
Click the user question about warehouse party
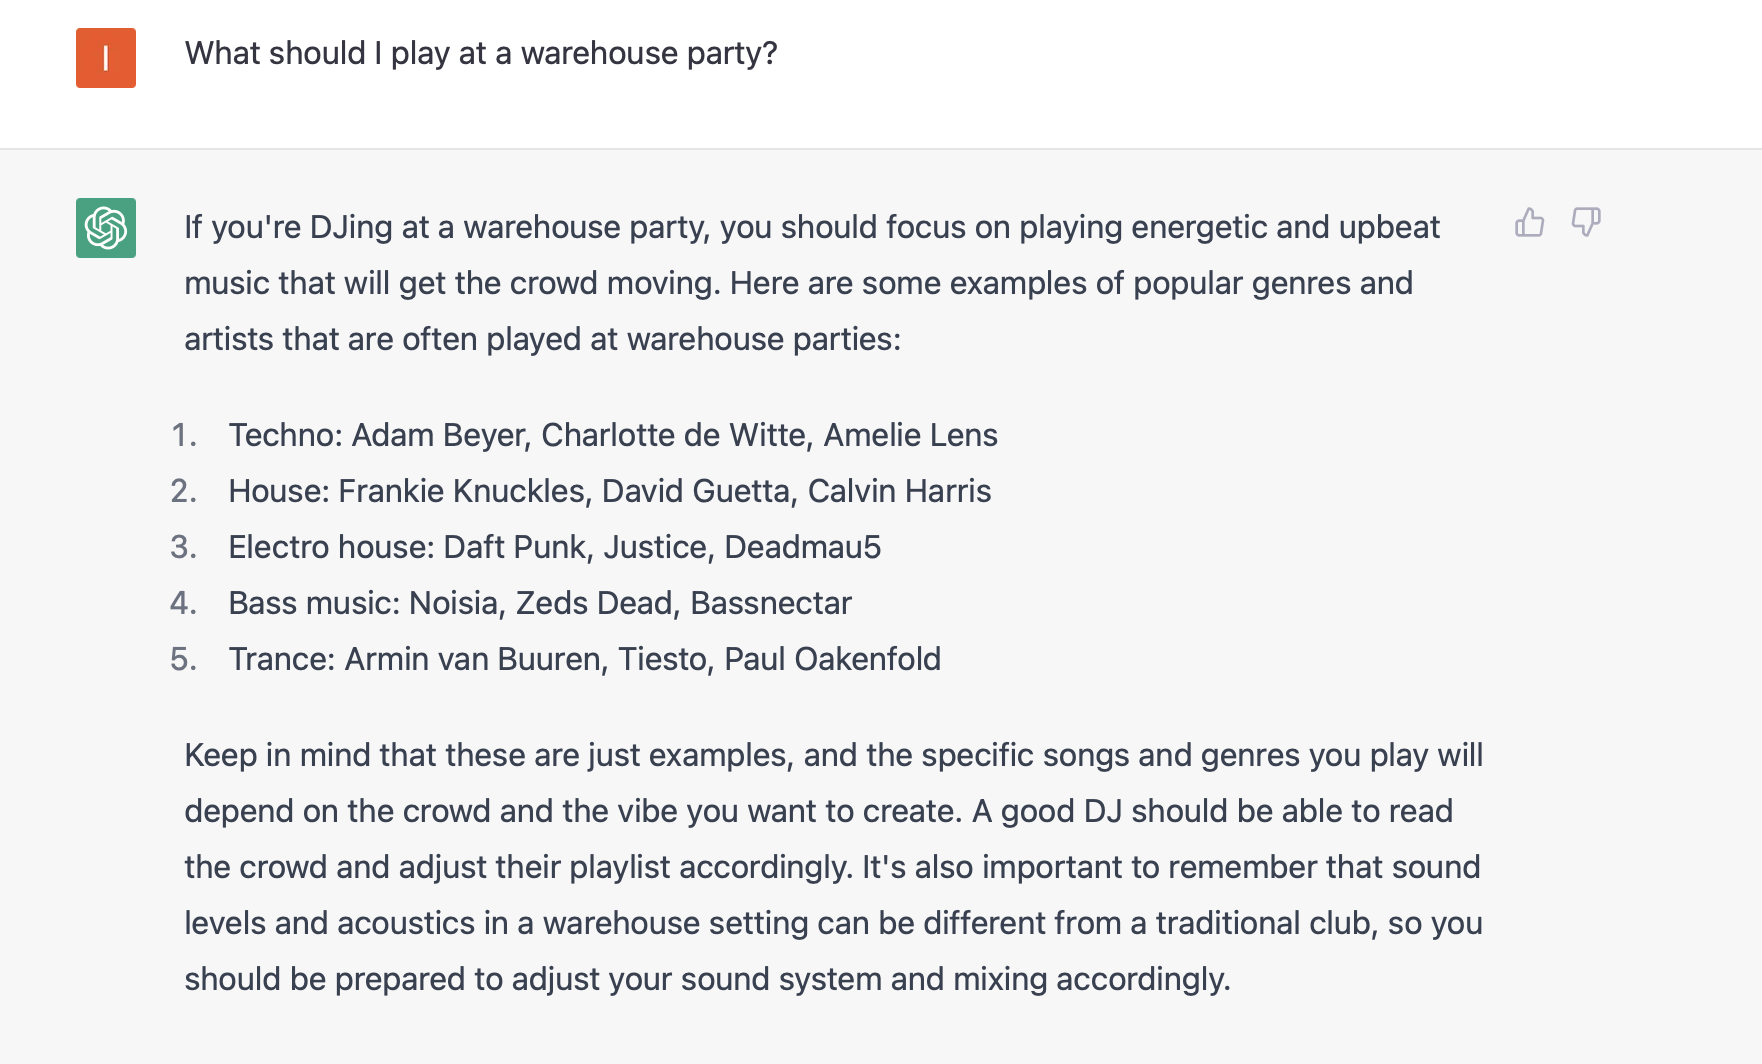(x=481, y=53)
